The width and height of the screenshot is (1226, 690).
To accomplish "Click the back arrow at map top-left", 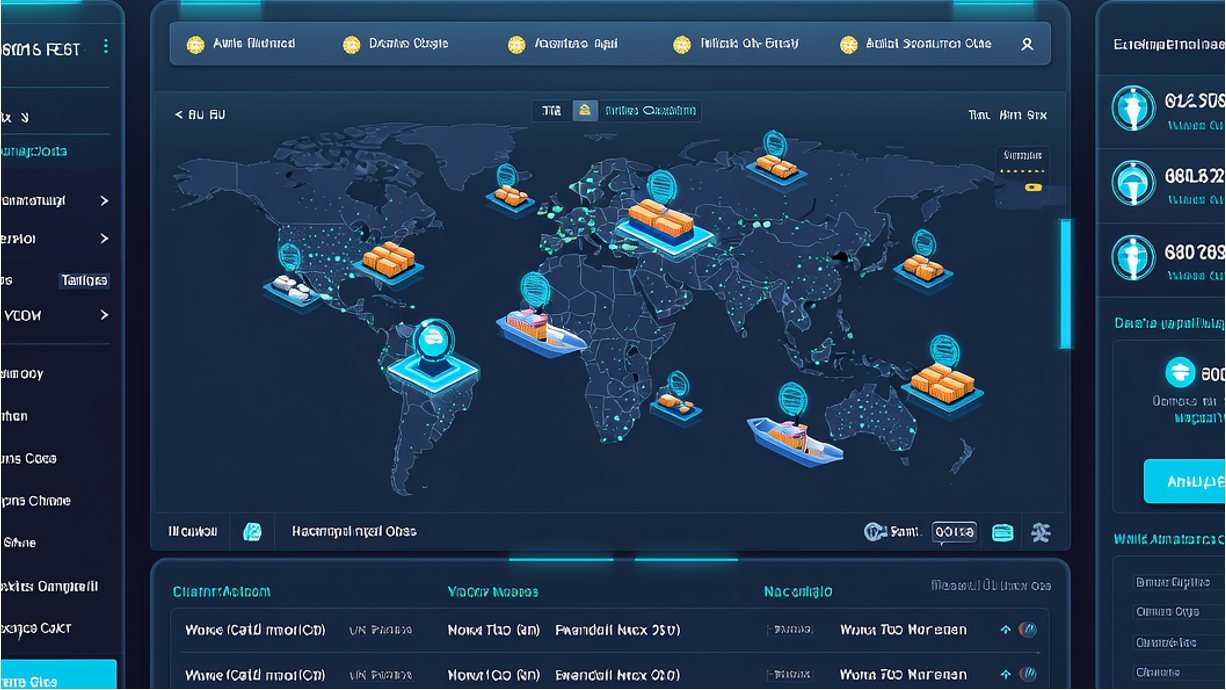I will click(179, 115).
